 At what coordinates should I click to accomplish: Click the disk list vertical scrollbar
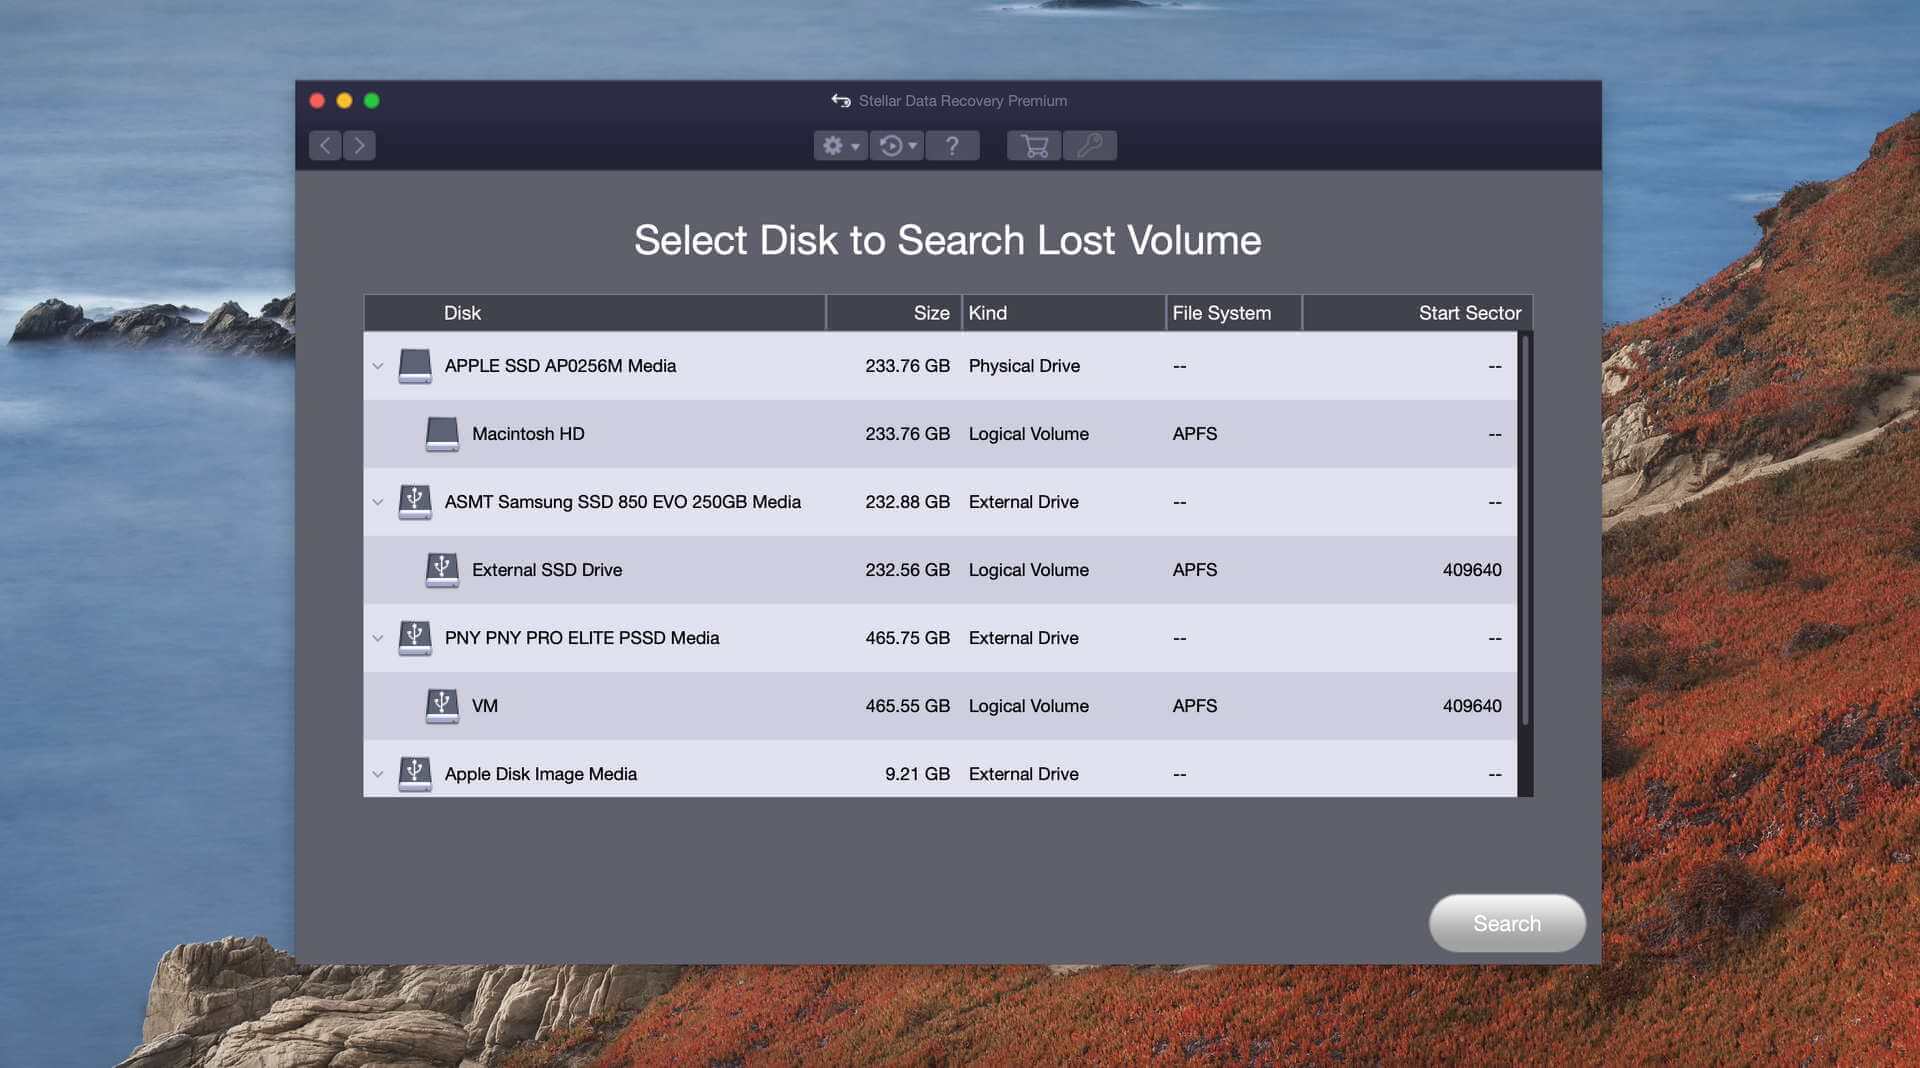click(x=1525, y=530)
